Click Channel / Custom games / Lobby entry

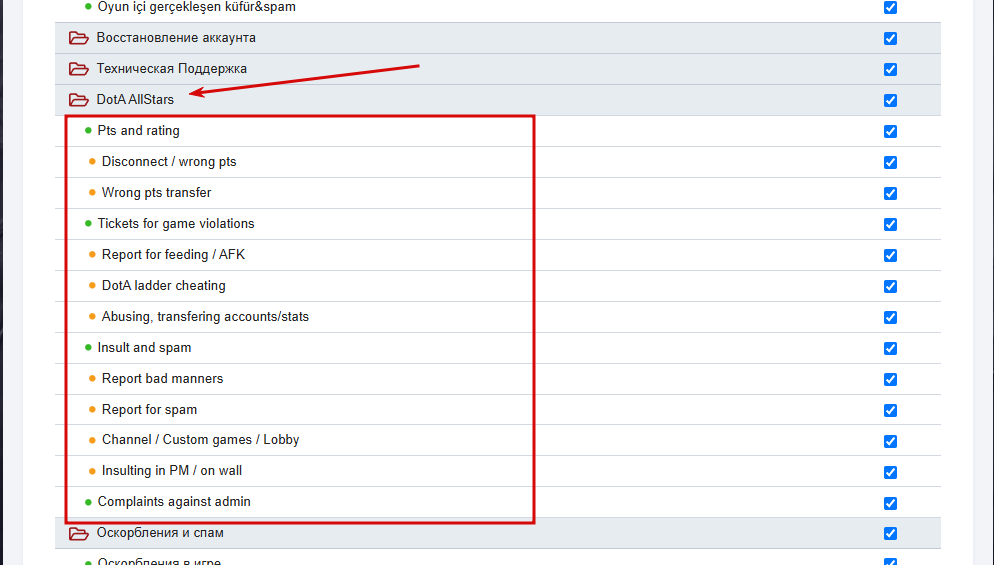coord(200,440)
